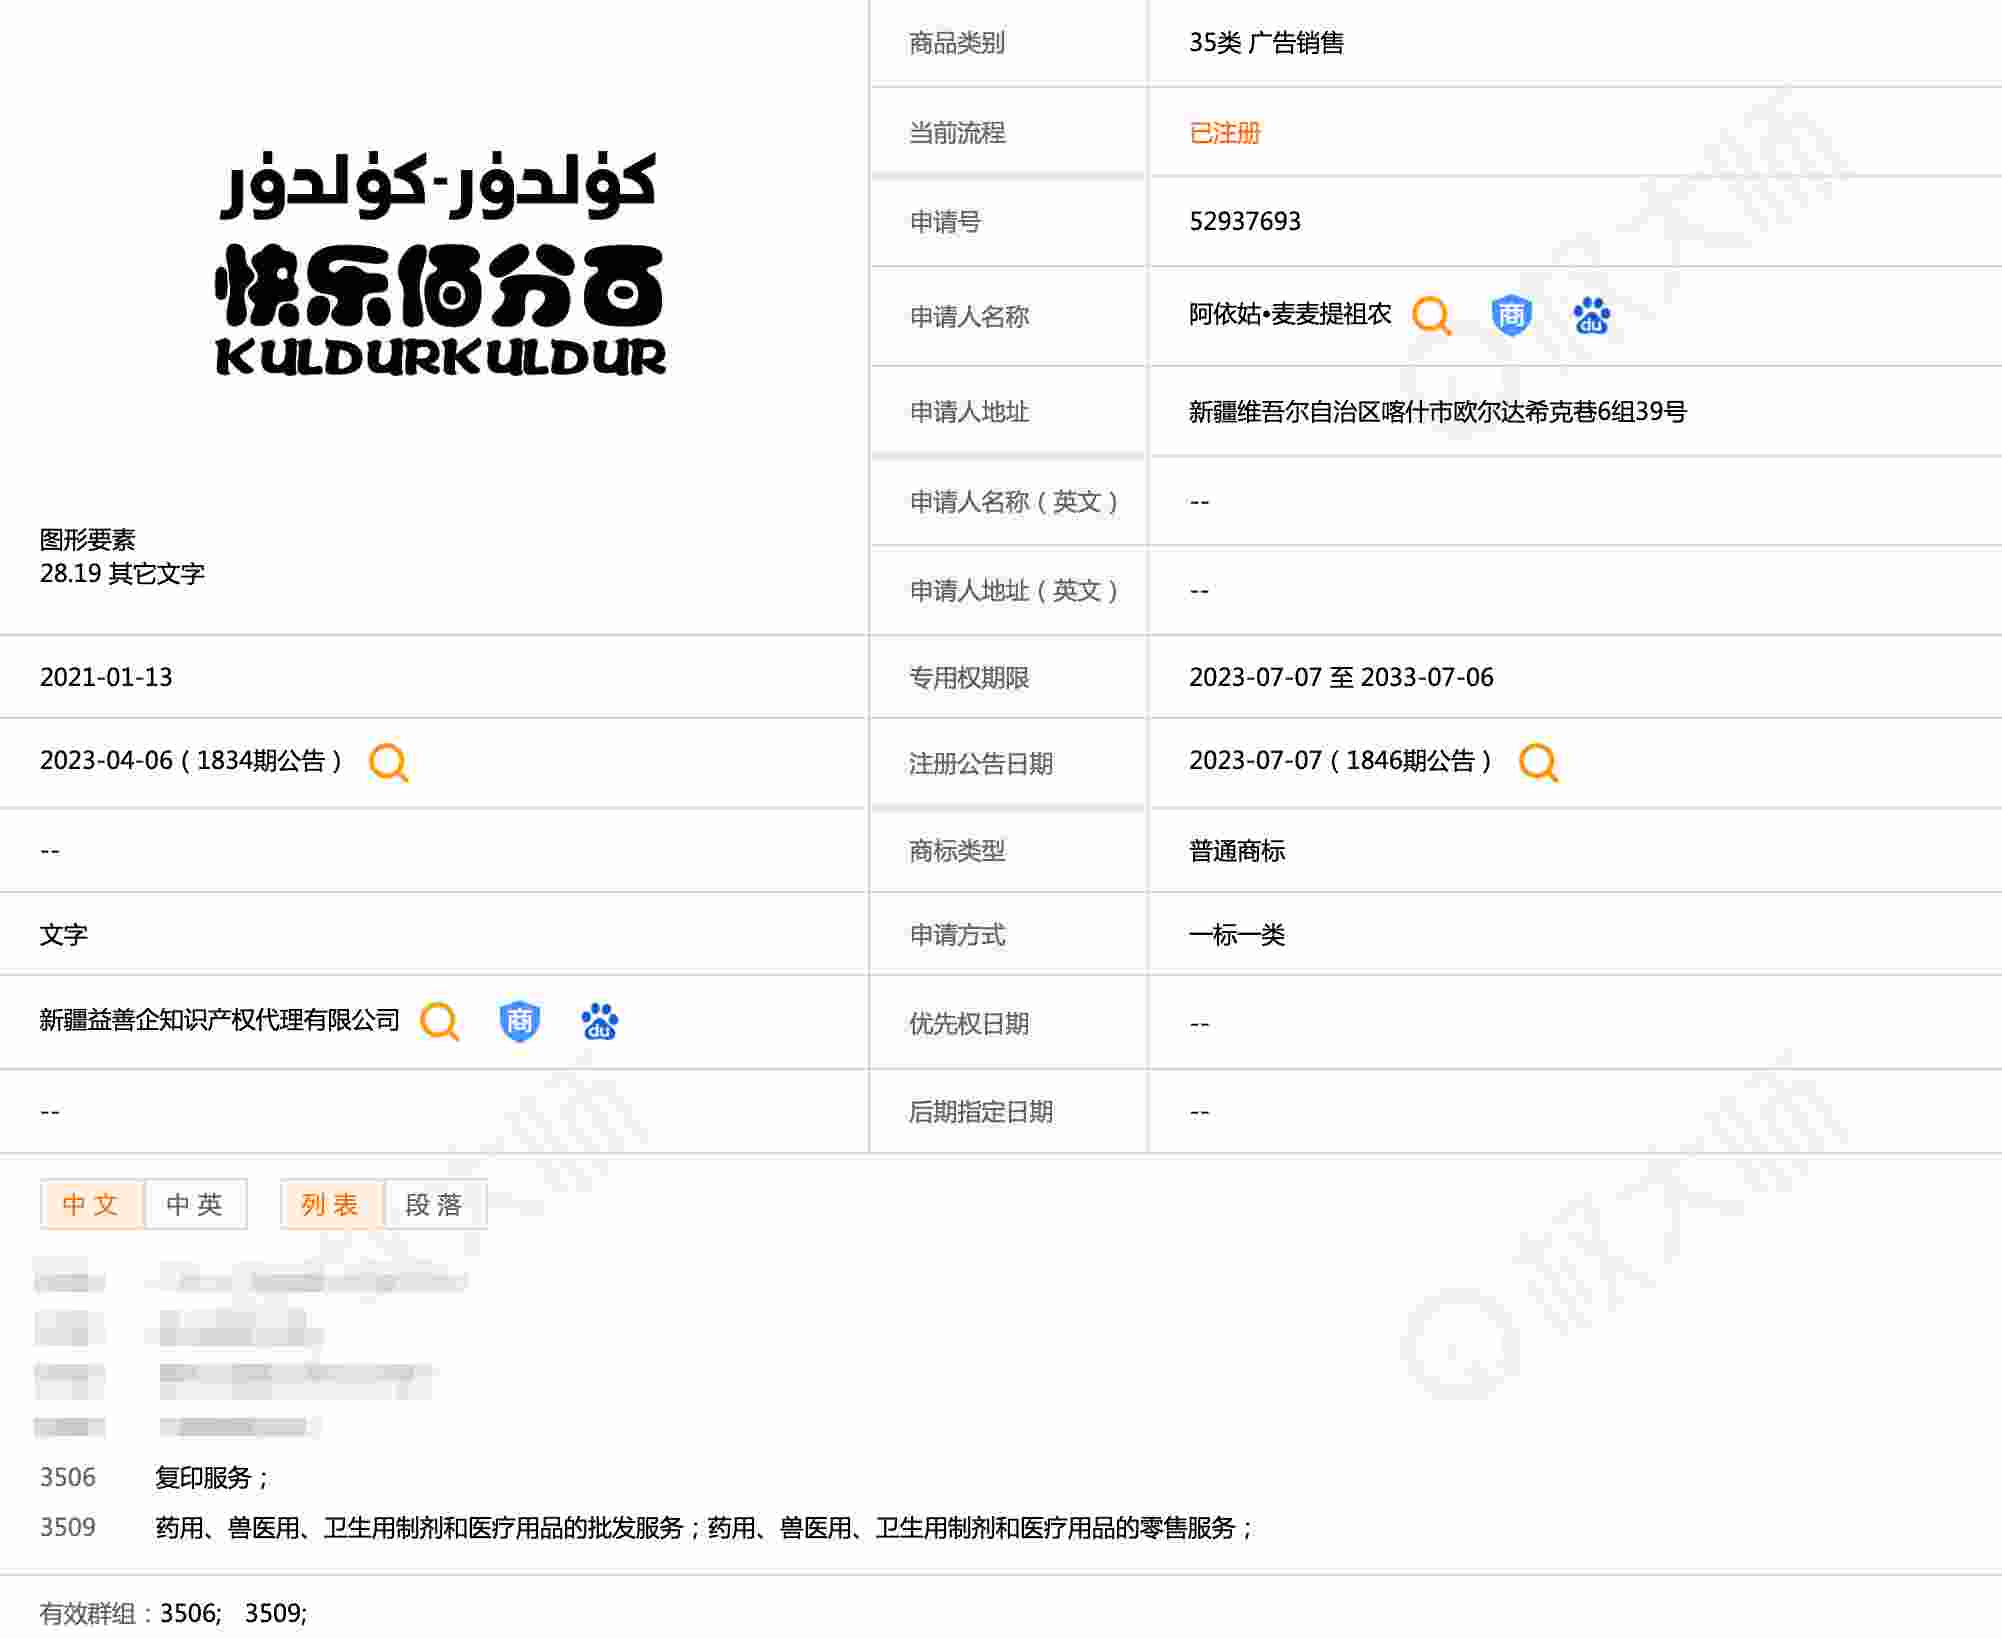
Task: Click the 快乐佰分百 trademark logo image
Action: click(x=440, y=265)
